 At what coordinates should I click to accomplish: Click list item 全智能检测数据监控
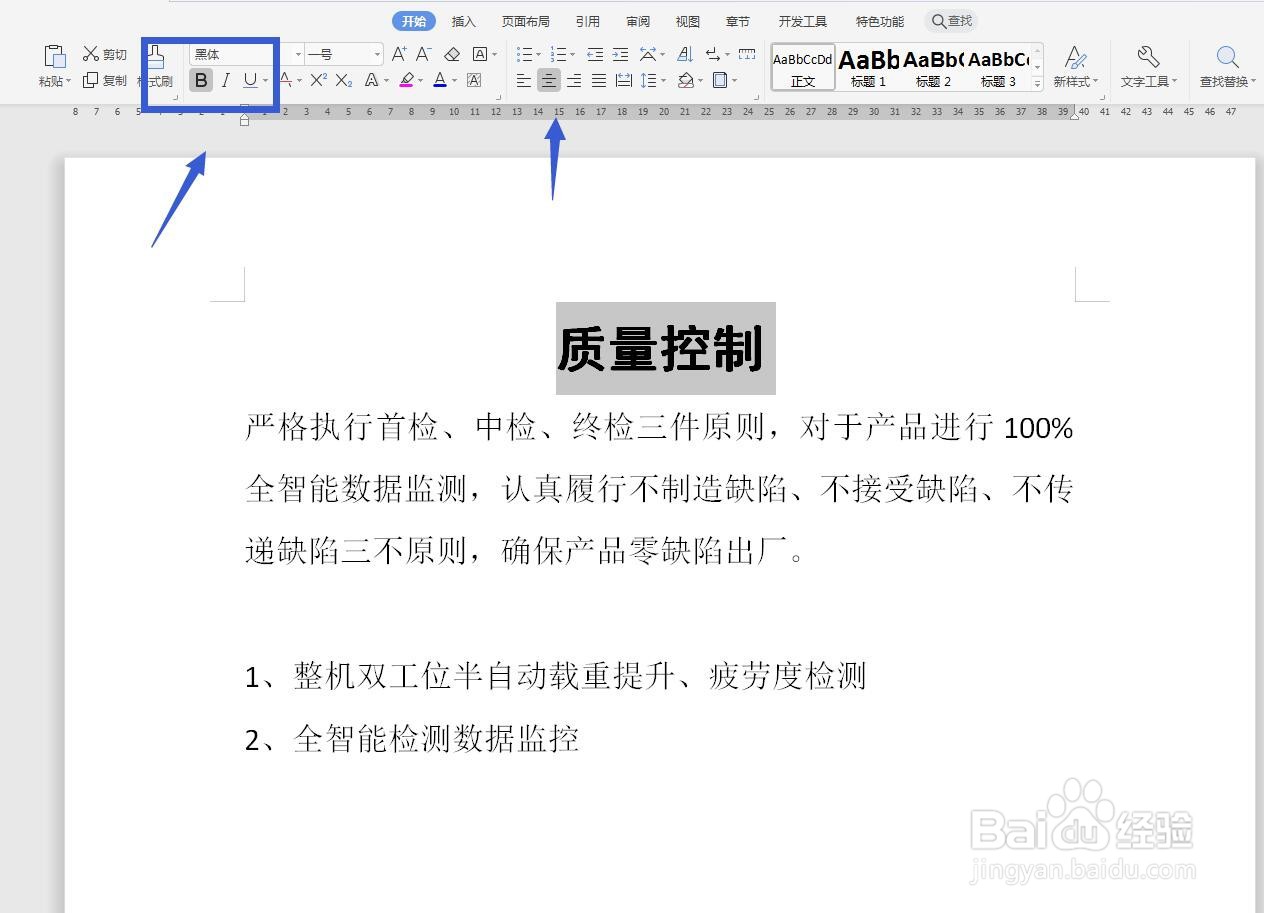point(436,738)
